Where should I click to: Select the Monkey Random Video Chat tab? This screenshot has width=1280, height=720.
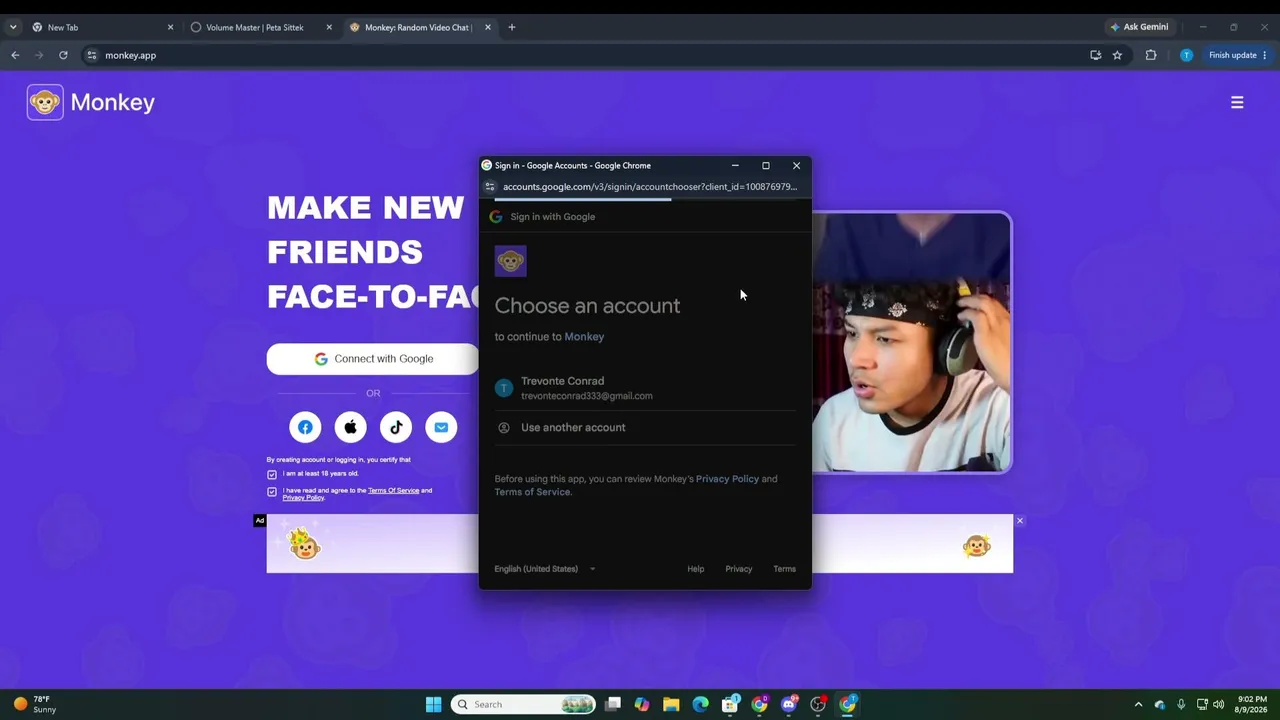click(x=420, y=27)
